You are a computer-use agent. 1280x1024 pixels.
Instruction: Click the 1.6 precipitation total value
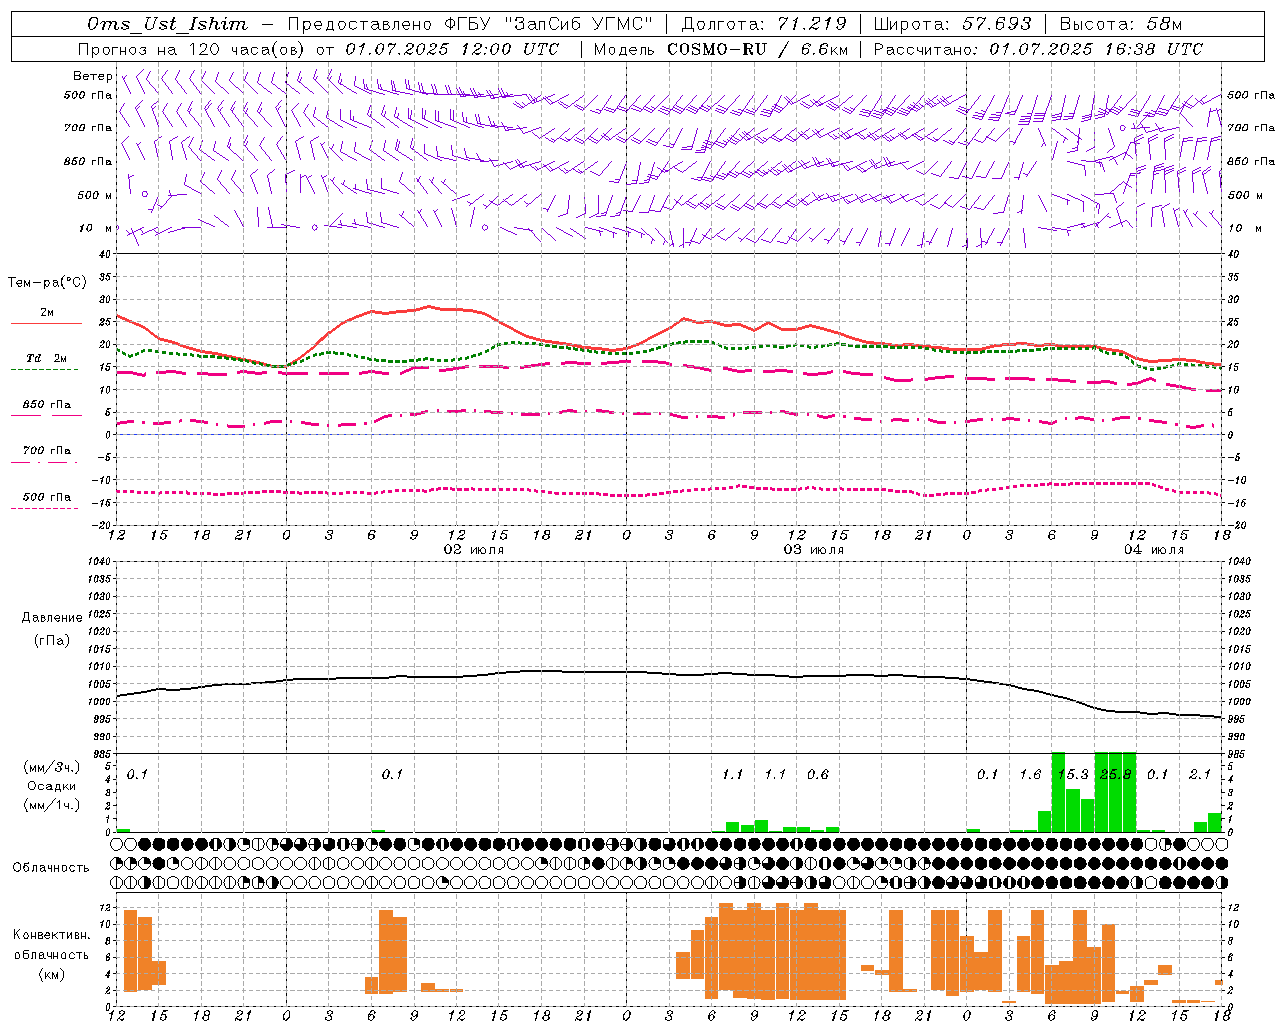coord(1030,774)
